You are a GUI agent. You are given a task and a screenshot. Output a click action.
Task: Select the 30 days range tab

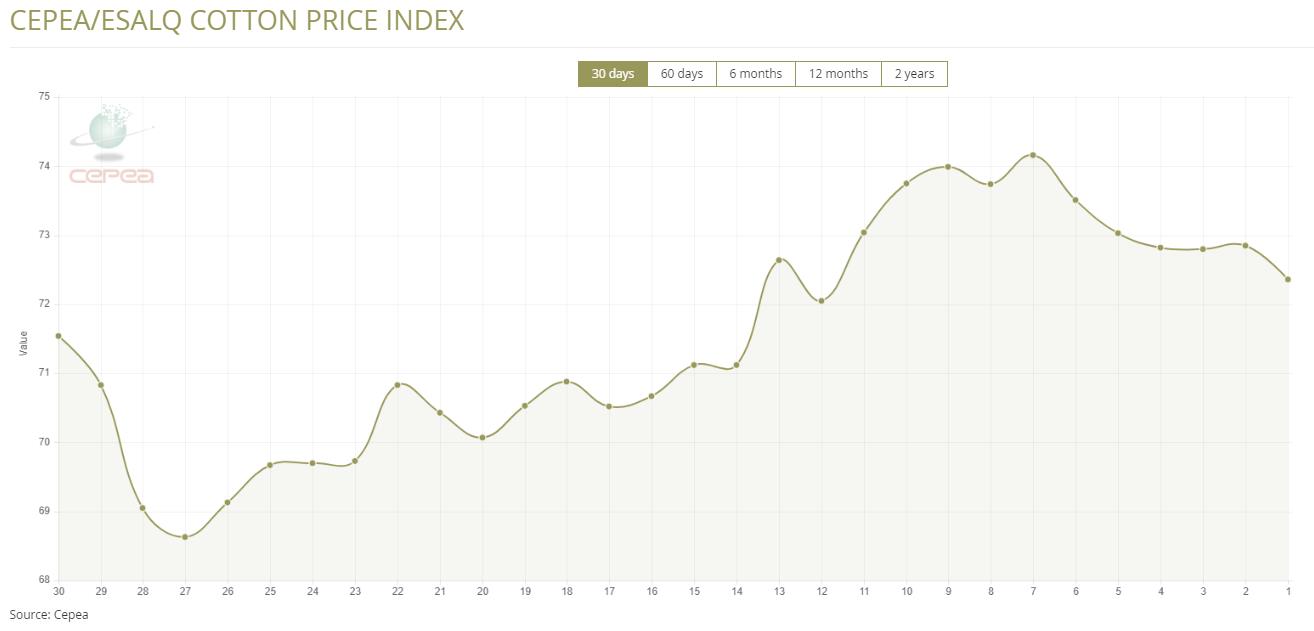click(612, 74)
